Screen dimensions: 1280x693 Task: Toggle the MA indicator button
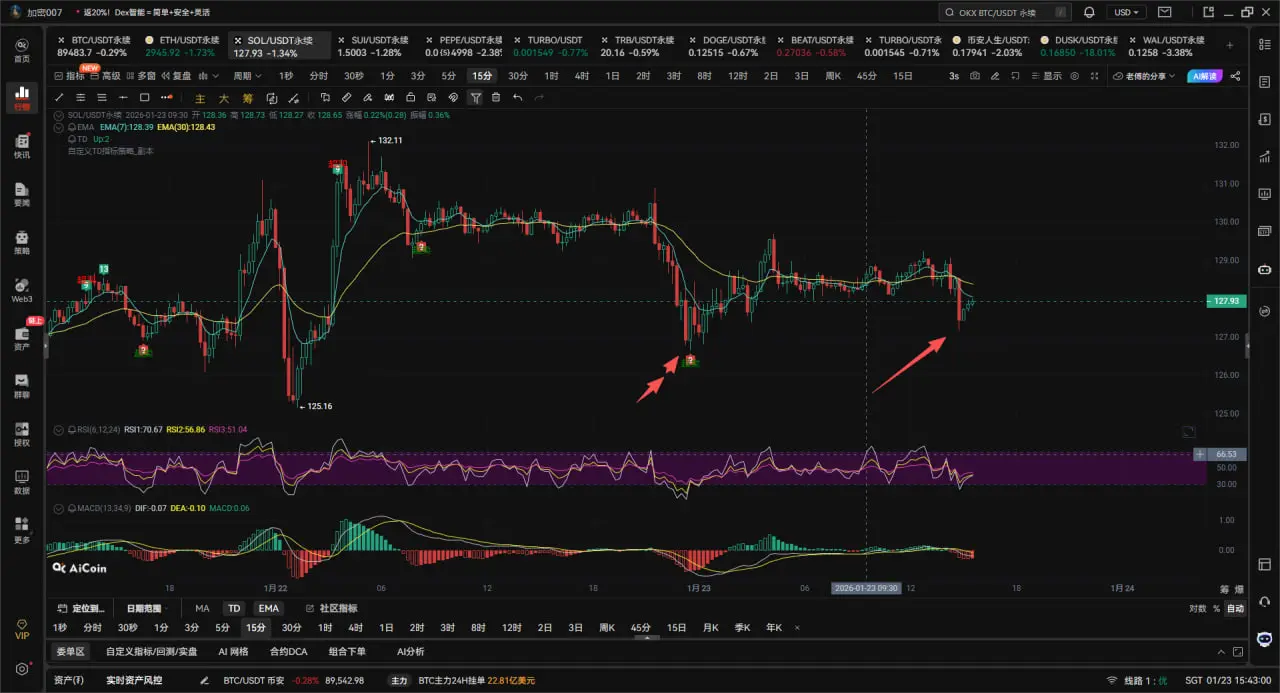[x=202, y=608]
